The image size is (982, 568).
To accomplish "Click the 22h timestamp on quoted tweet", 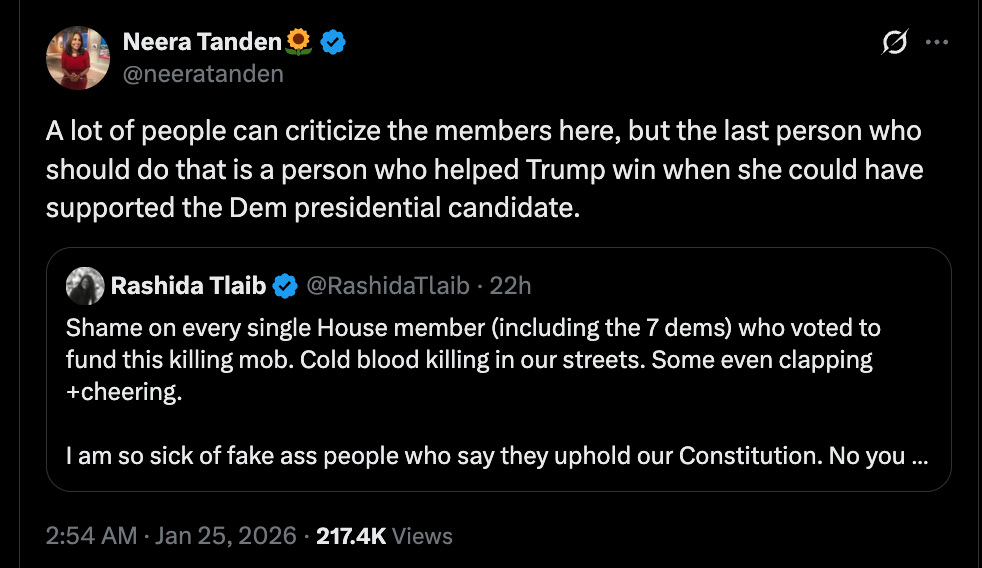I will click(511, 286).
